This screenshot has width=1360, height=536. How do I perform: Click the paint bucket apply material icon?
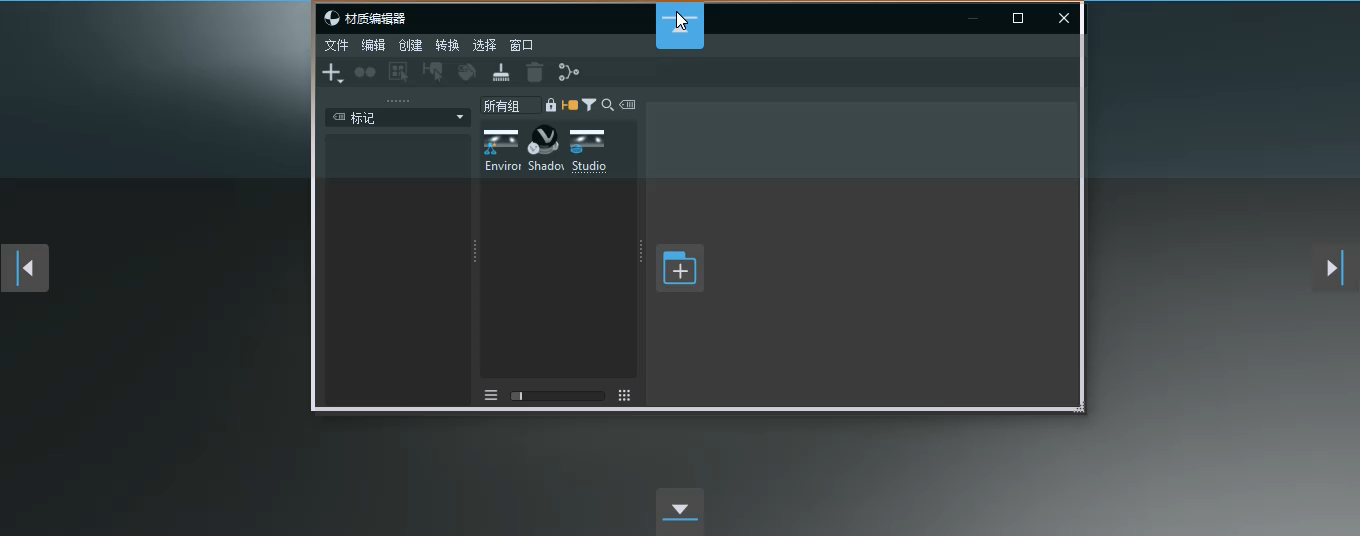coord(467,72)
